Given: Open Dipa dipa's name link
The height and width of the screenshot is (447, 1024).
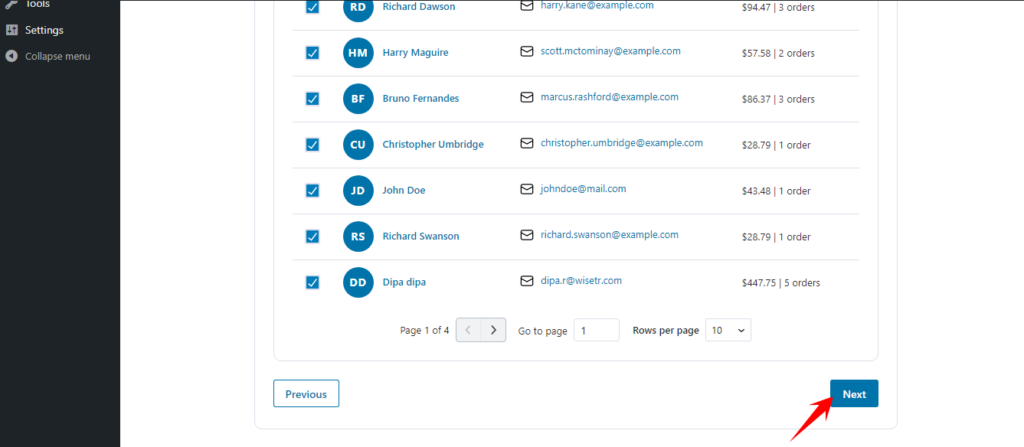Looking at the screenshot, I should point(404,282).
